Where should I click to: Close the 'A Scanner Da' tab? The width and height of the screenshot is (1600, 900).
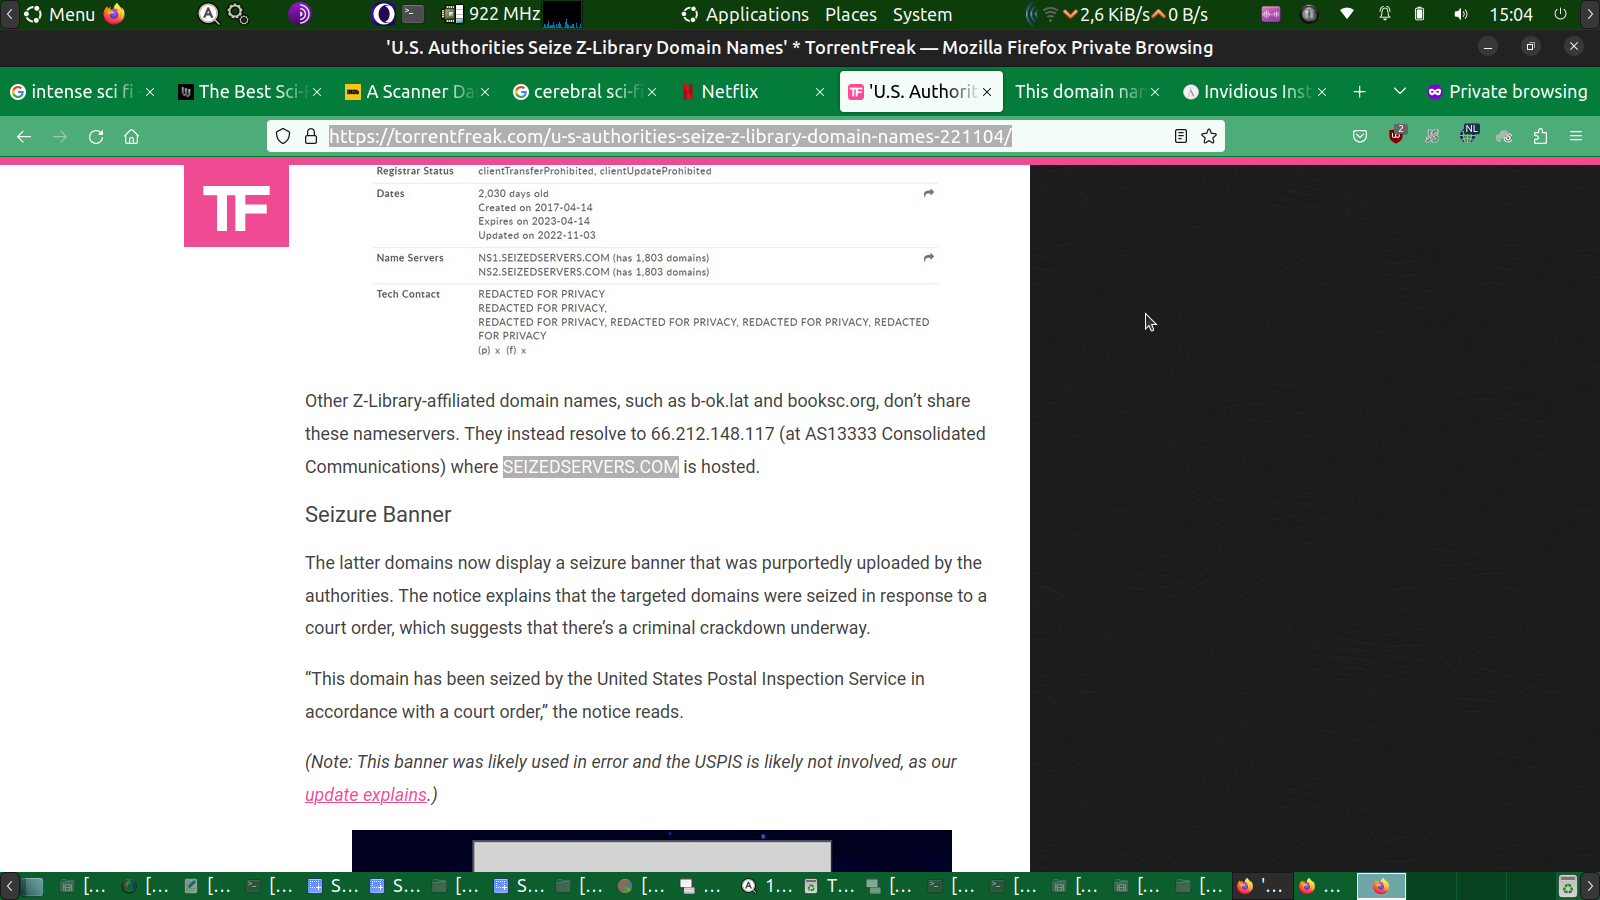pos(485,92)
